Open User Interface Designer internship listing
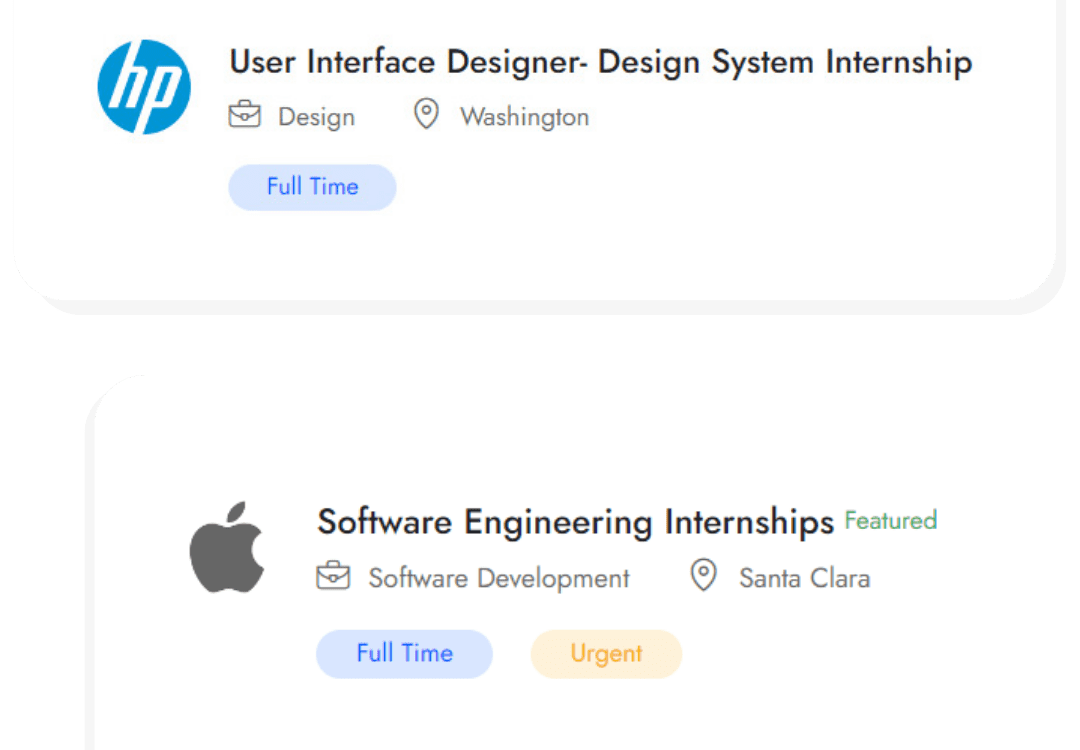This screenshot has height=750, width=1080. (x=601, y=62)
